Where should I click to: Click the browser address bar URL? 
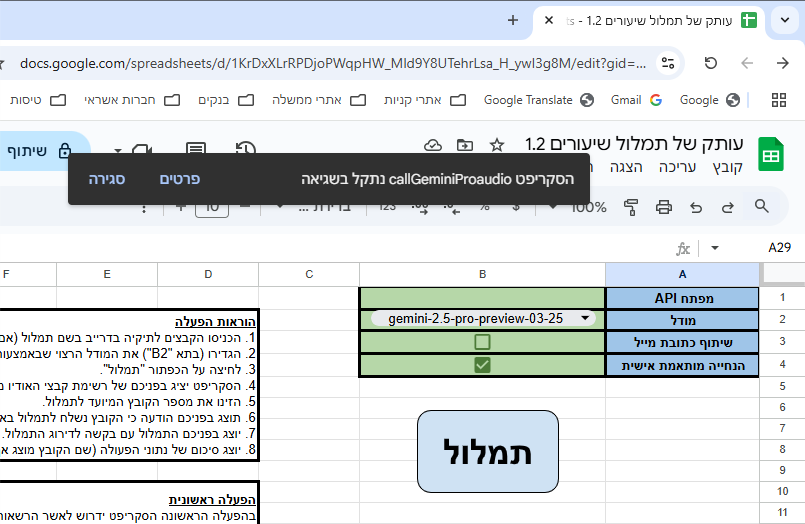(x=333, y=64)
